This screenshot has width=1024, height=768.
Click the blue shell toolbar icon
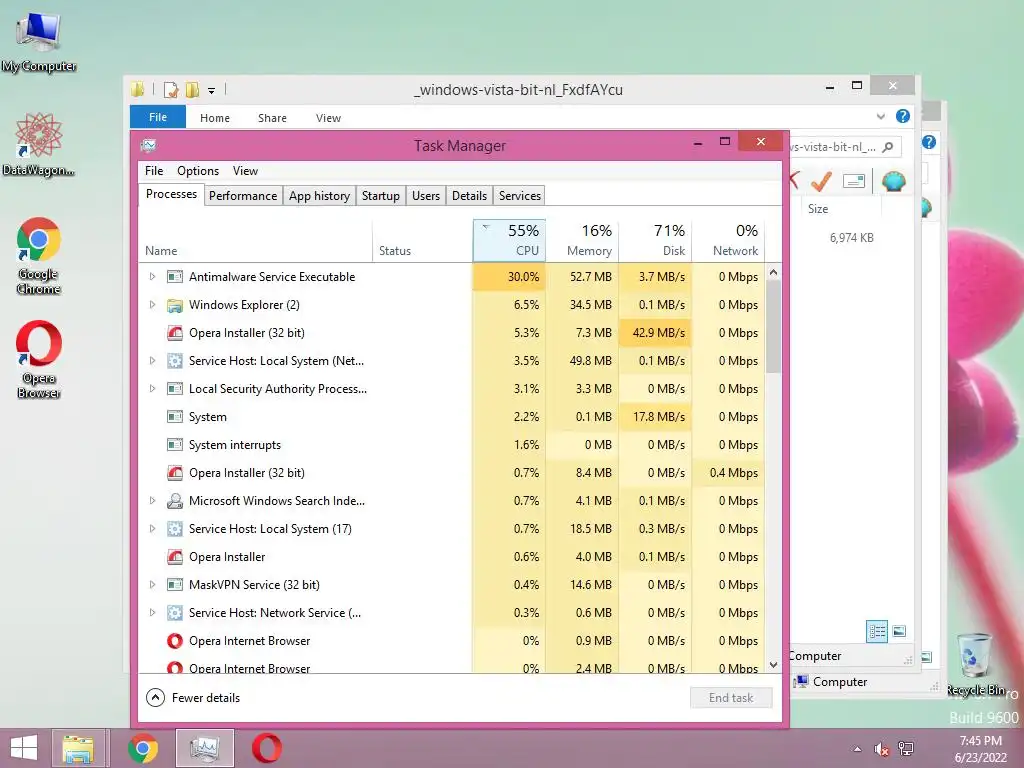893,180
